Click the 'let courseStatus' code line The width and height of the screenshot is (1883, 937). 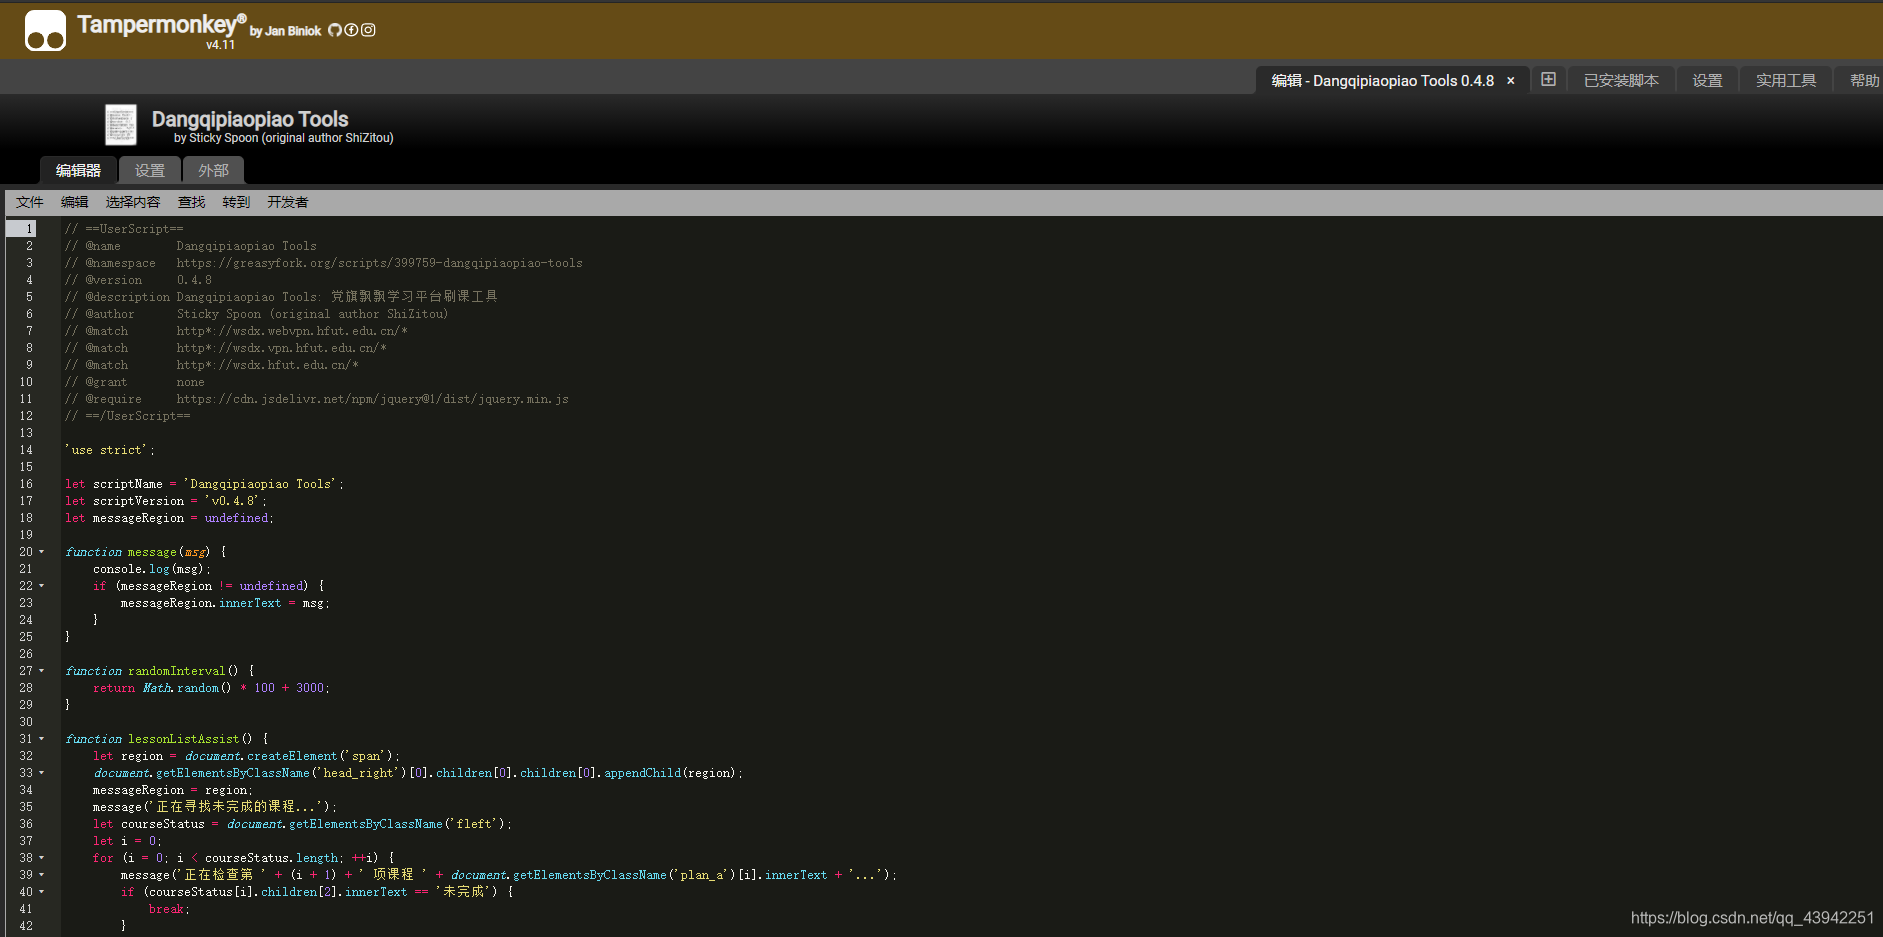tap(302, 824)
